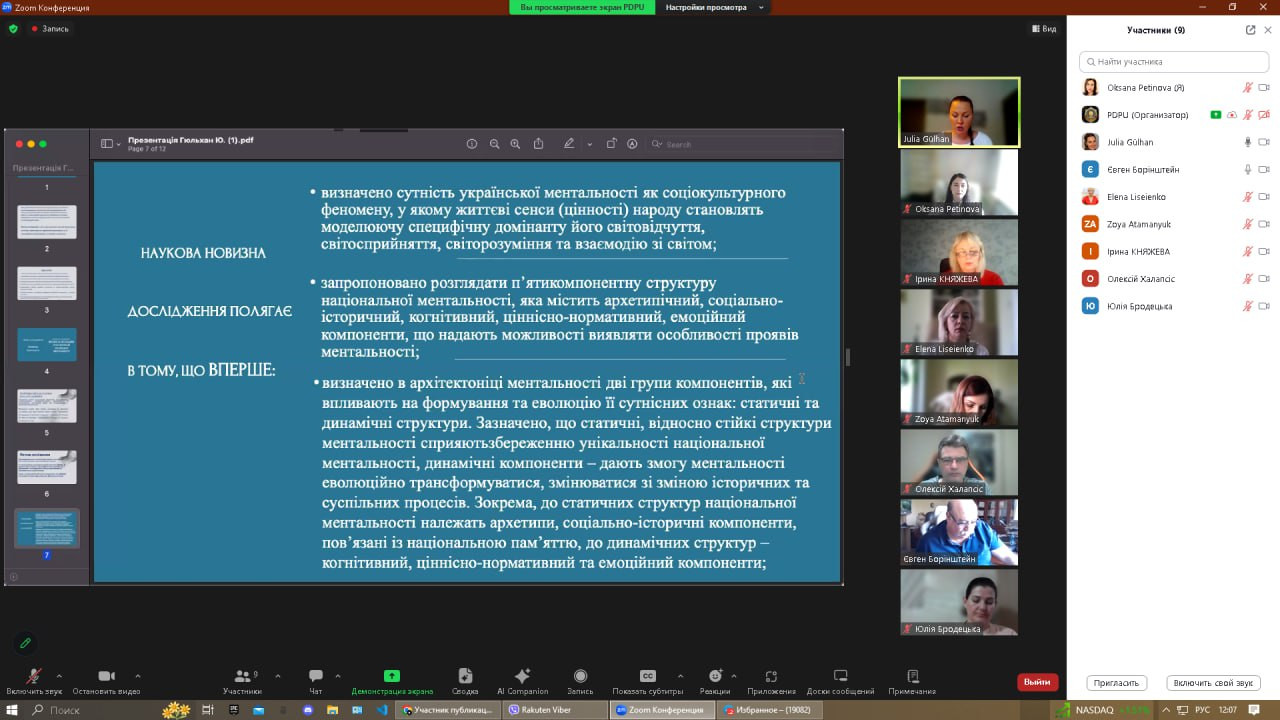The width and height of the screenshot is (1280, 720).
Task: Toggle Євген Борінштейн's microphone icon
Action: (1247, 170)
